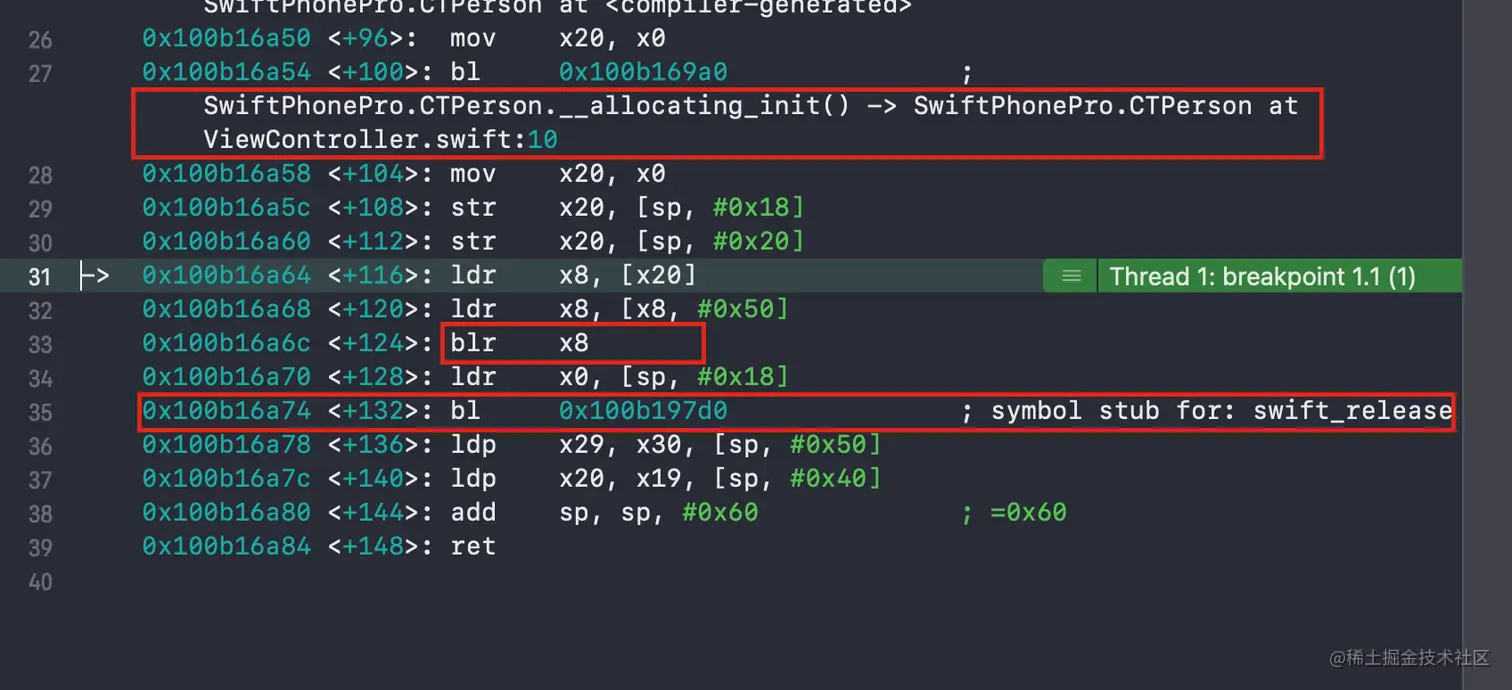This screenshot has height=690, width=1512.
Task: Click the CTPerson.__allocating_init() comment line
Action: tap(750, 106)
